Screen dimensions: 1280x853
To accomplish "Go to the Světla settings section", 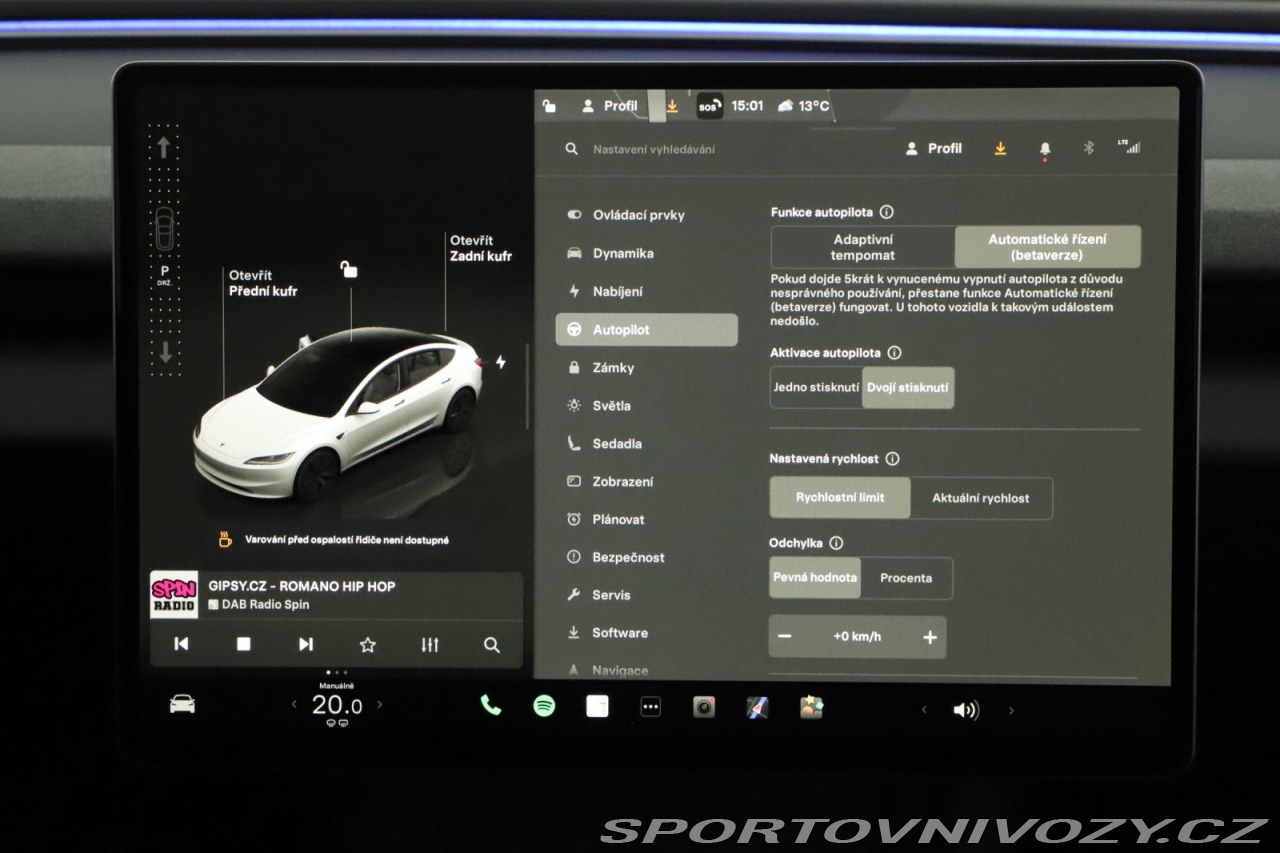I will click(611, 406).
